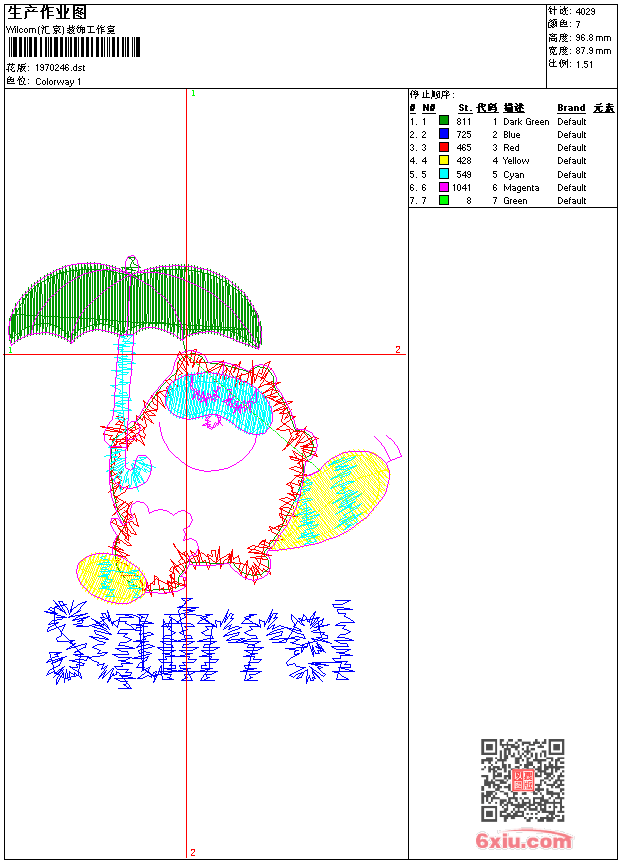The height and width of the screenshot is (860, 620).
Task: Click the "生产作业图" page title
Action: pos(47,13)
